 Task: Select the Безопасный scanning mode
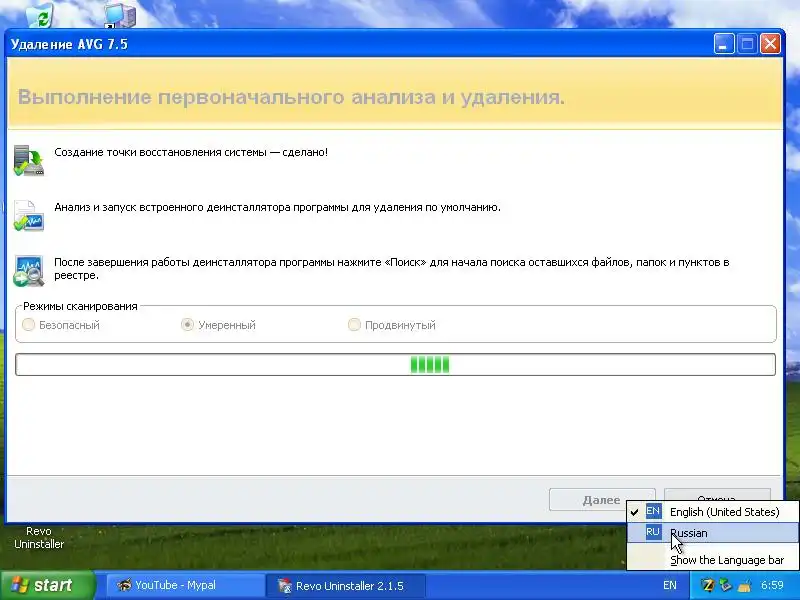[61, 325]
